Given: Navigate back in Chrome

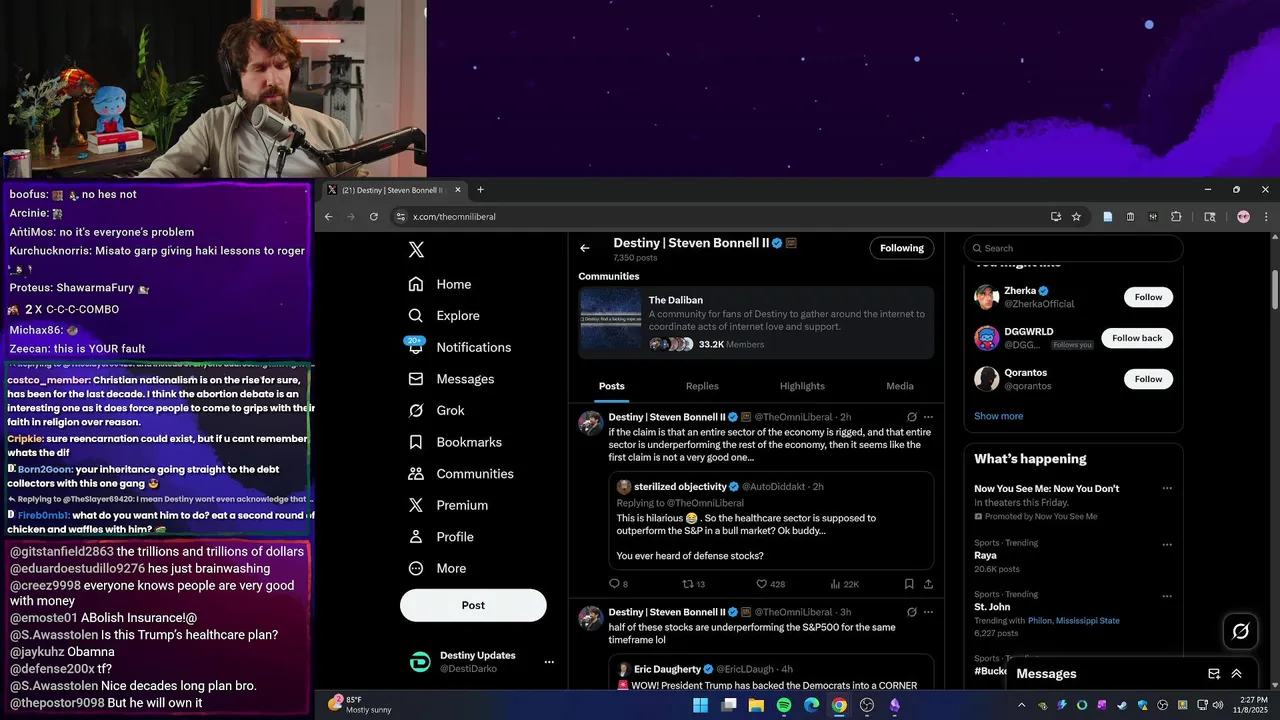Looking at the screenshot, I should (328, 216).
